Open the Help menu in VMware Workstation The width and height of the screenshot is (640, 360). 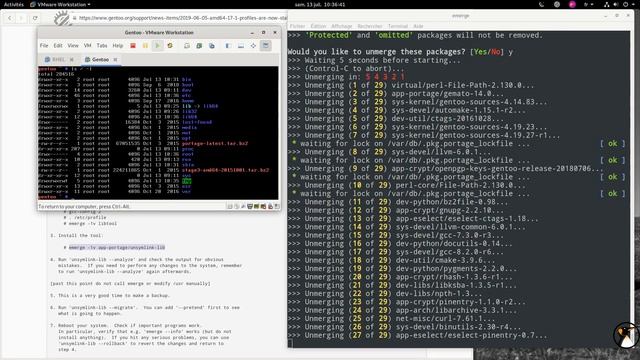click(118, 46)
